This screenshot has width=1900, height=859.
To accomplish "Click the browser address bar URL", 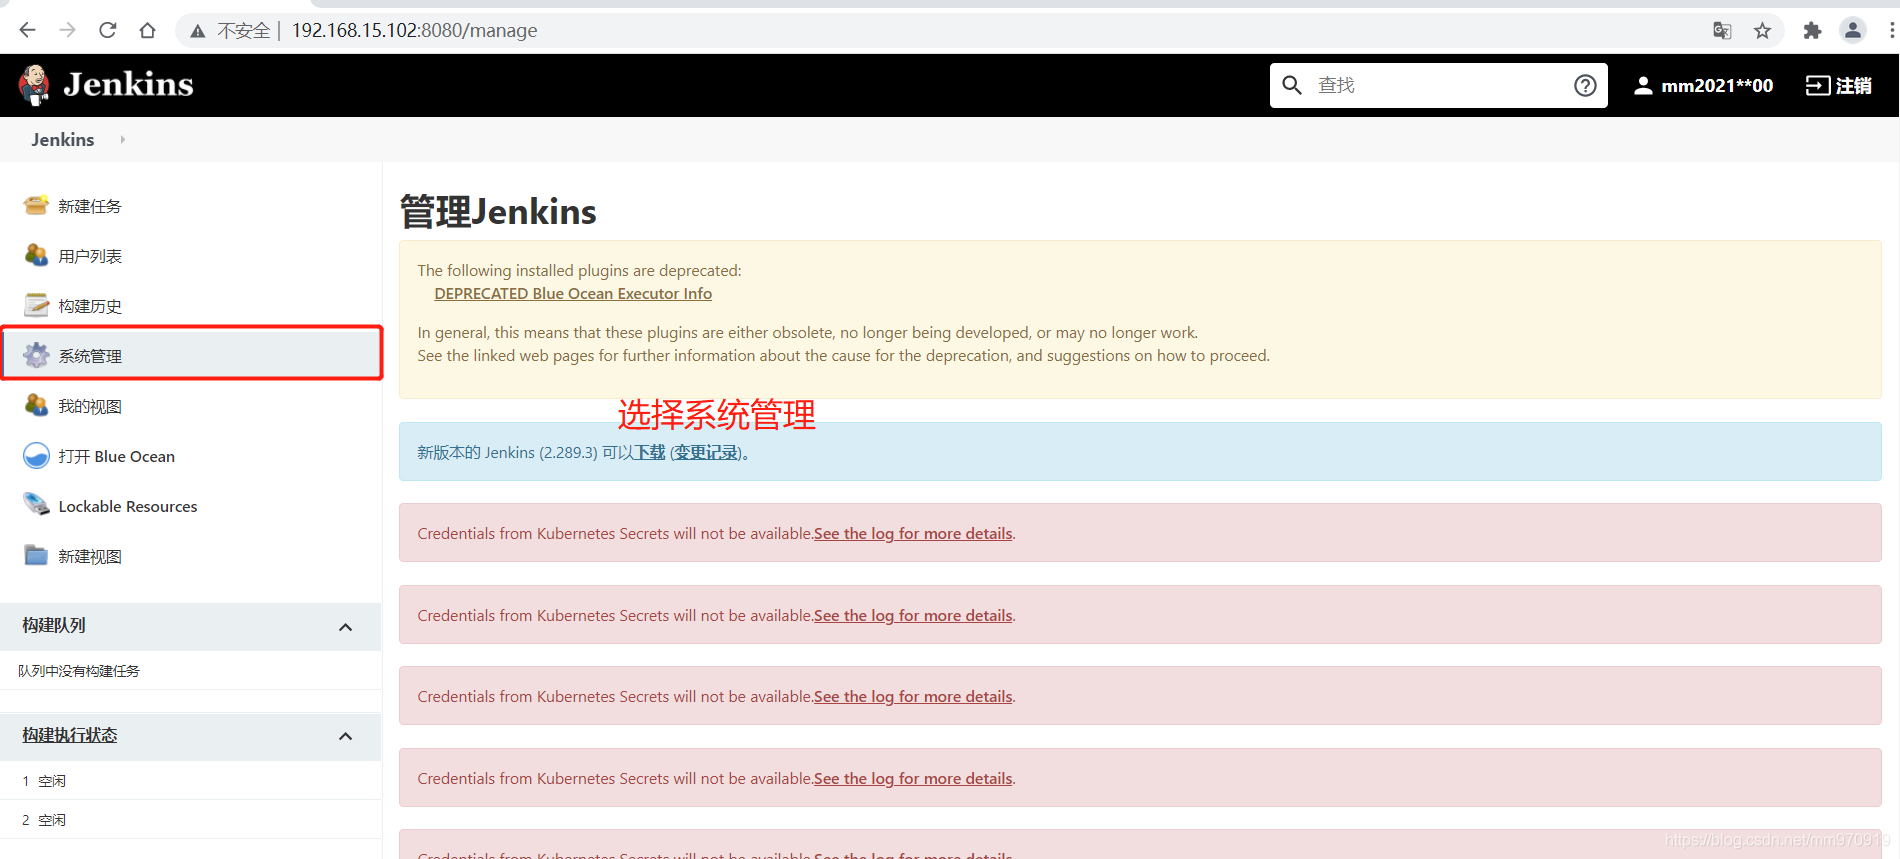I will coord(414,30).
